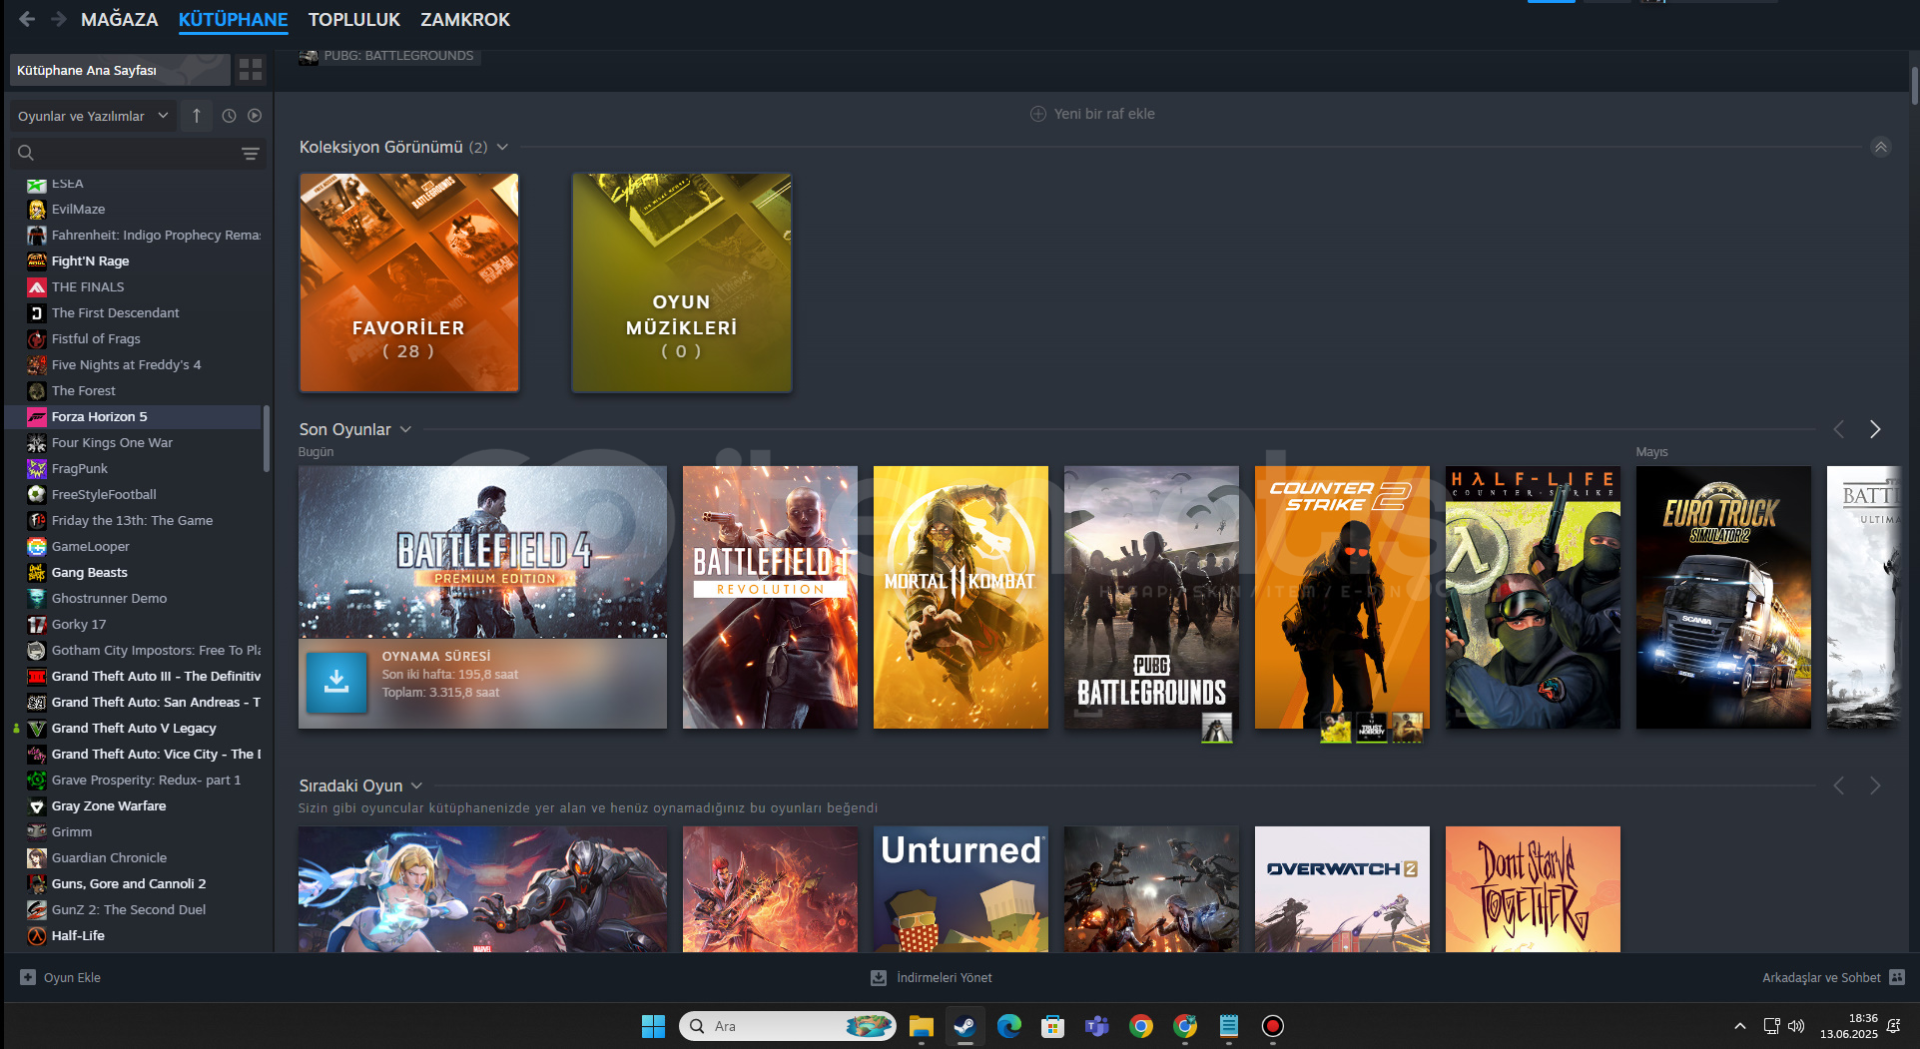Show recent activity clock filter
Viewport: 1920px width, 1049px height.
(x=229, y=116)
